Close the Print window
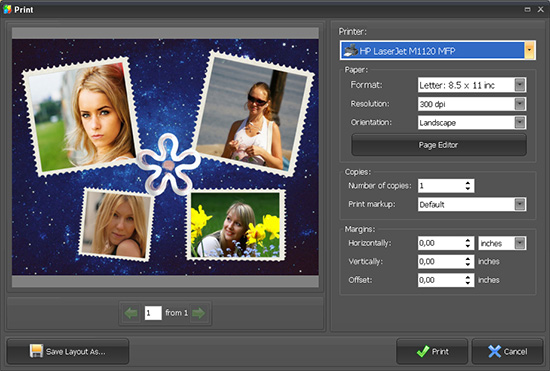 541,9
